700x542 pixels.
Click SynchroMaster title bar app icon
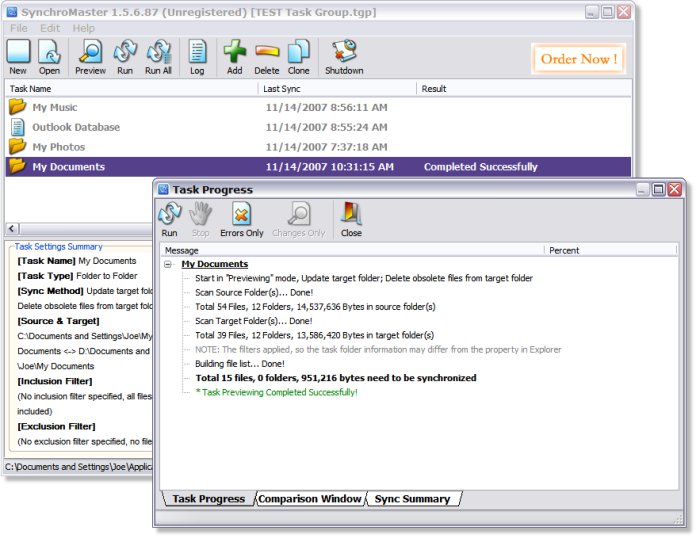[12, 12]
